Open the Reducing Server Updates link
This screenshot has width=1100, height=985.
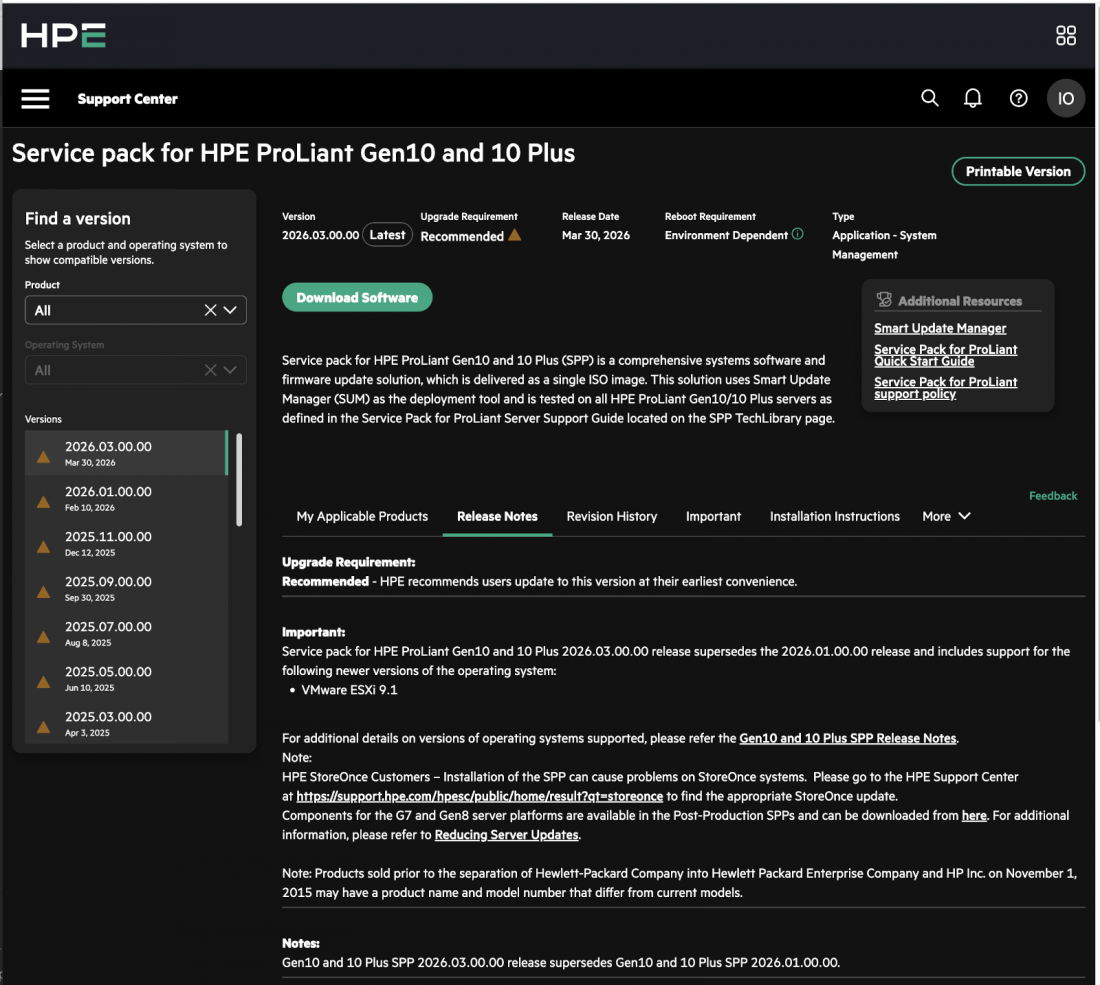click(x=507, y=835)
